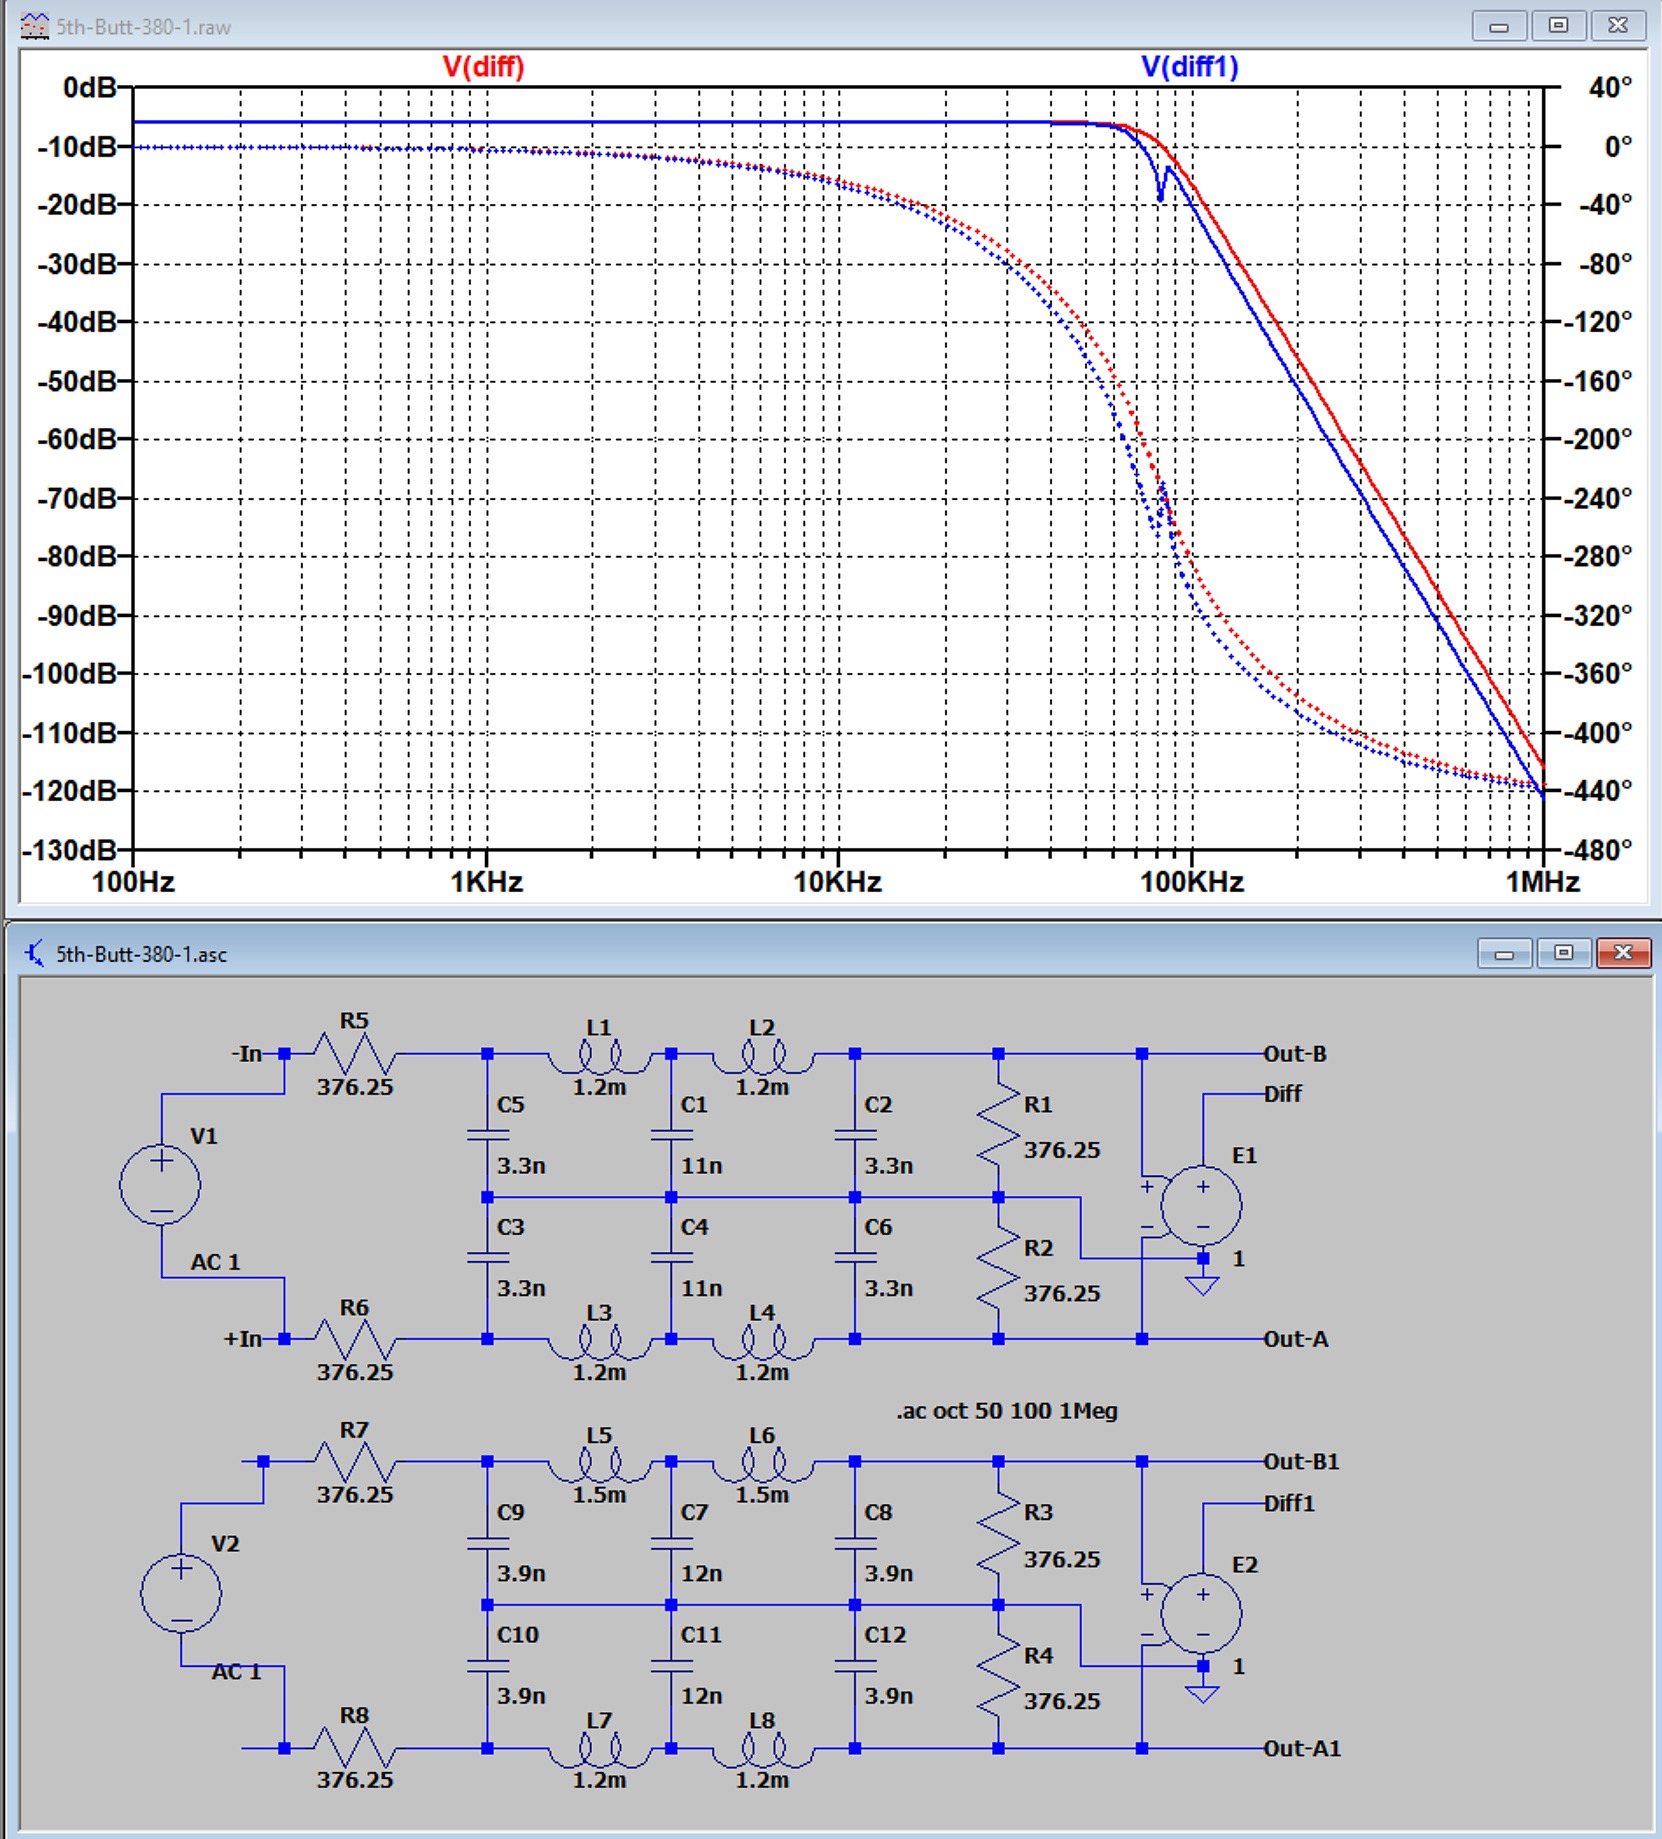Select inductor L8 symbol
This screenshot has height=1839, width=1662.
click(763, 1750)
